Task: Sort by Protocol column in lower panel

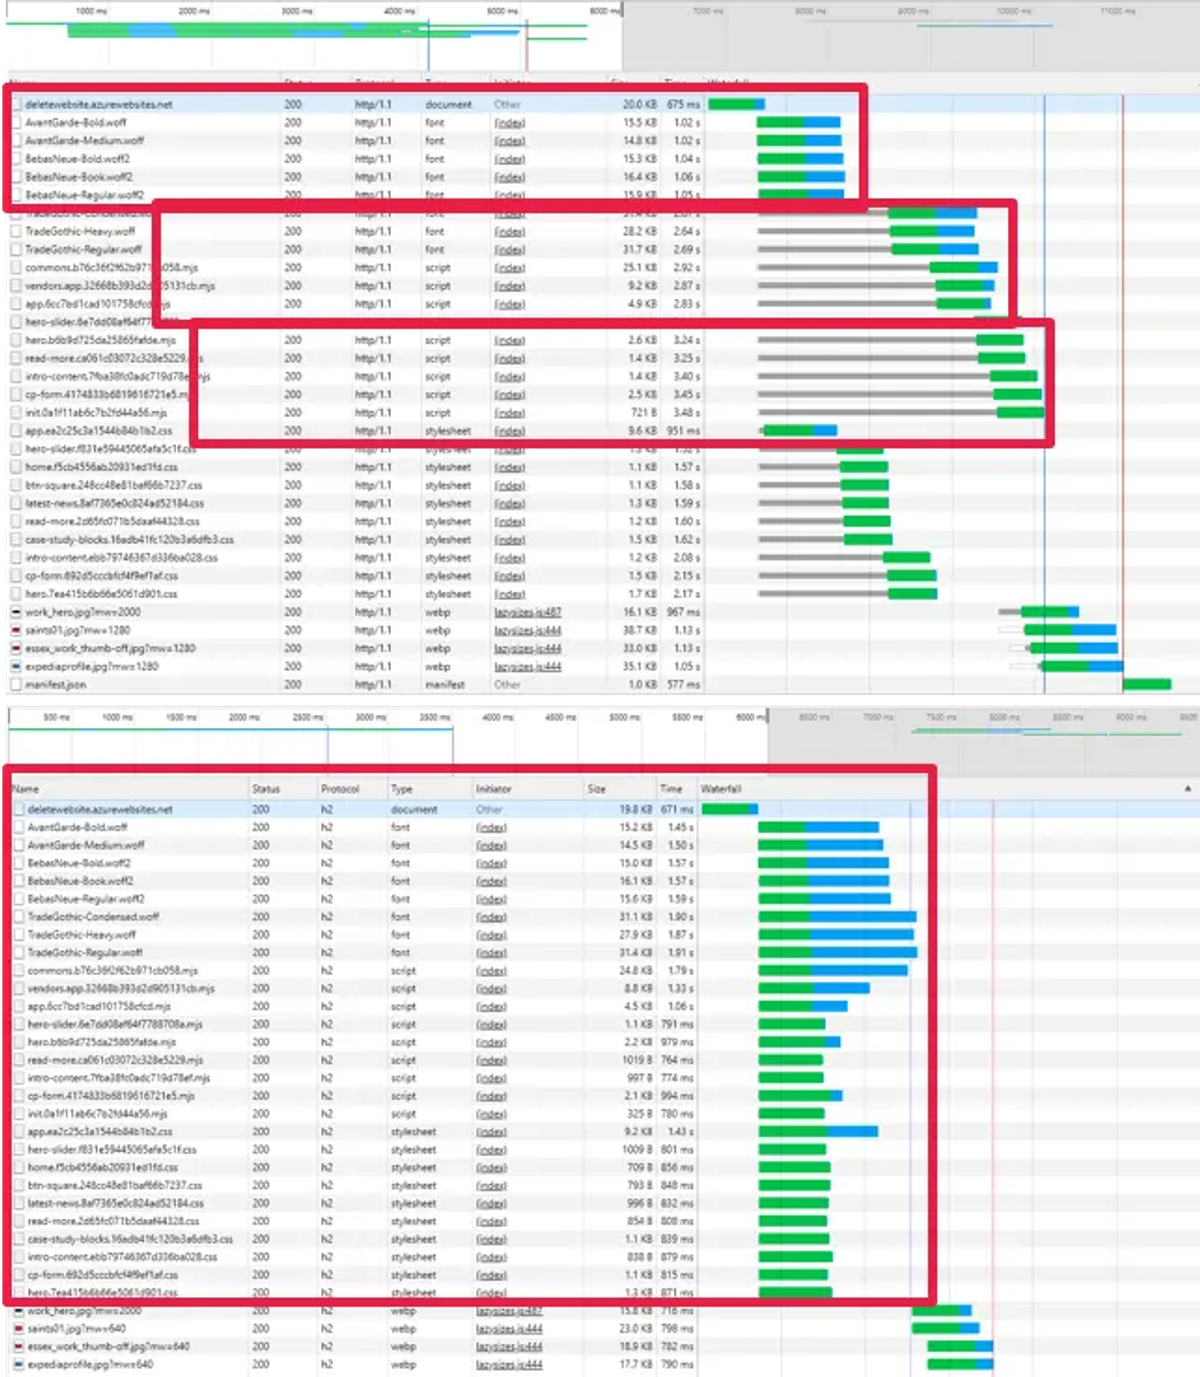Action: point(340,789)
